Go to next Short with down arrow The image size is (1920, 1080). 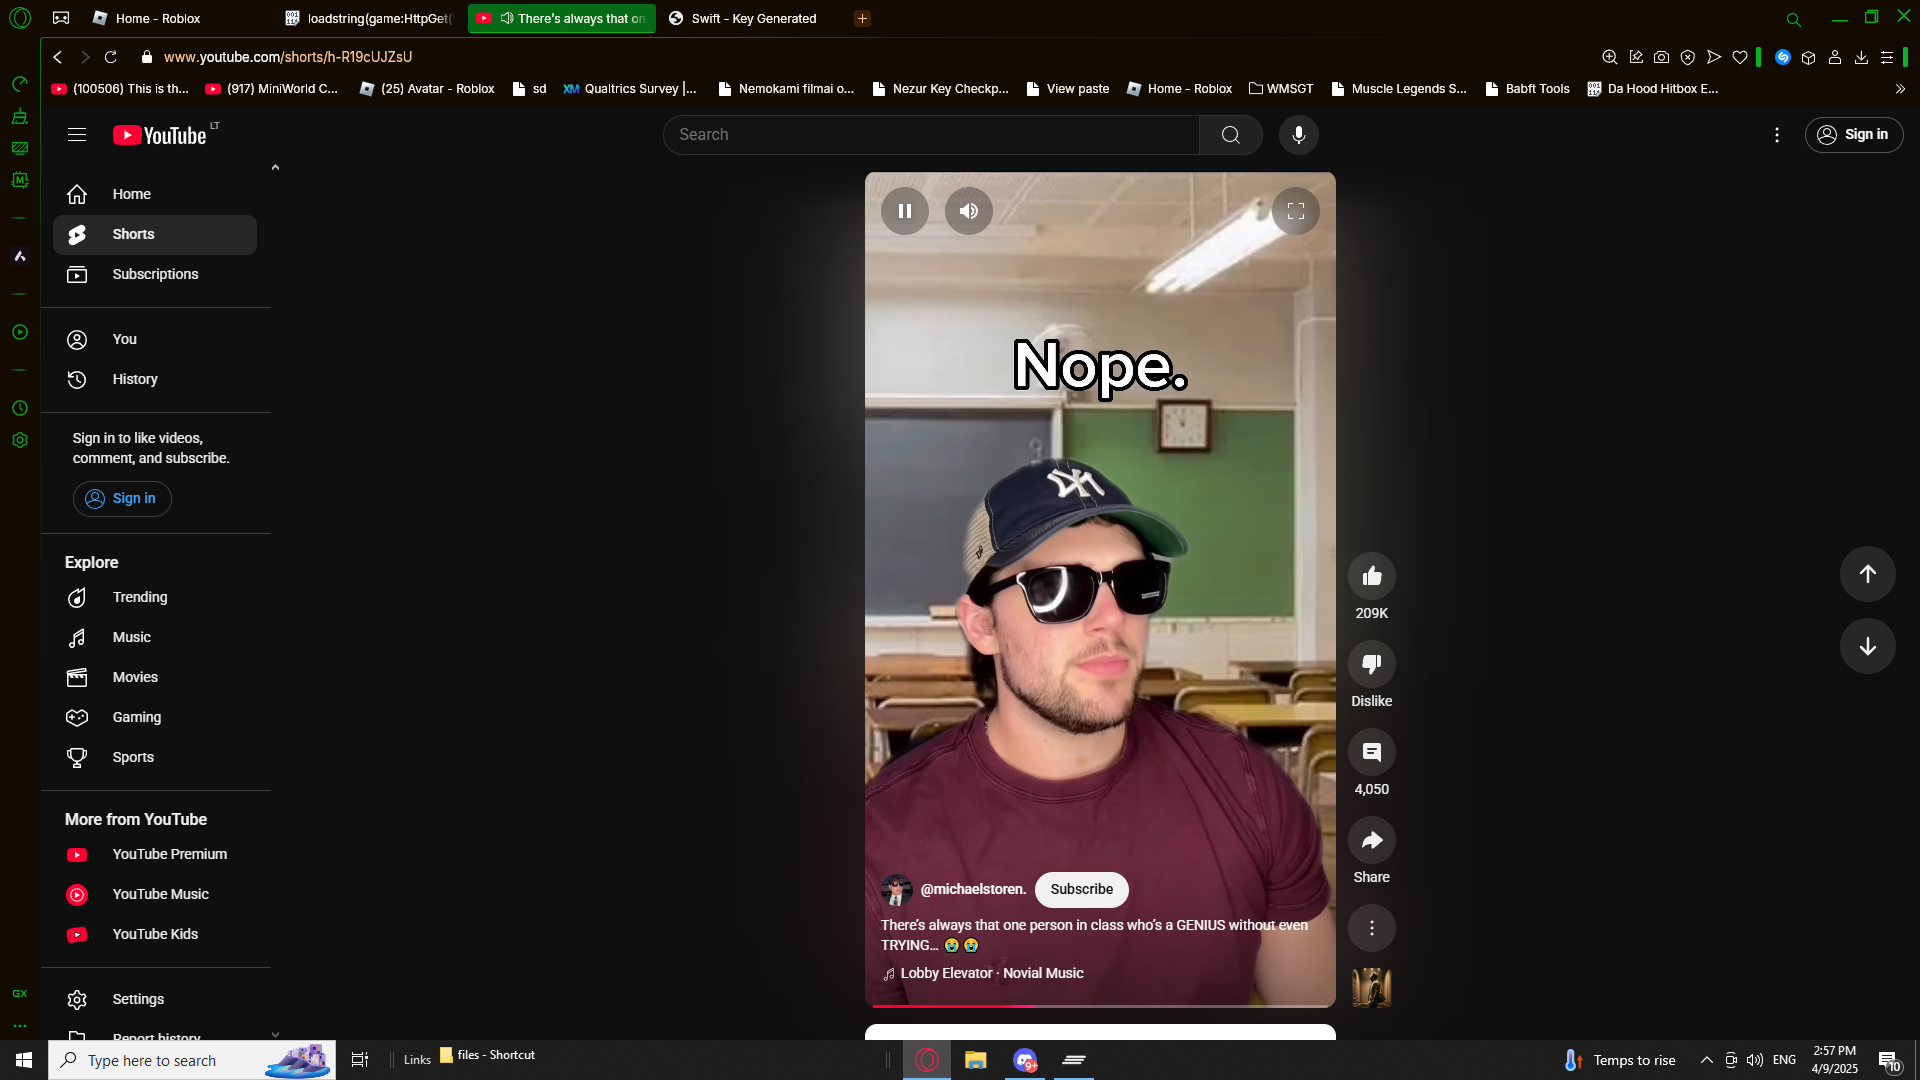[1867, 646]
